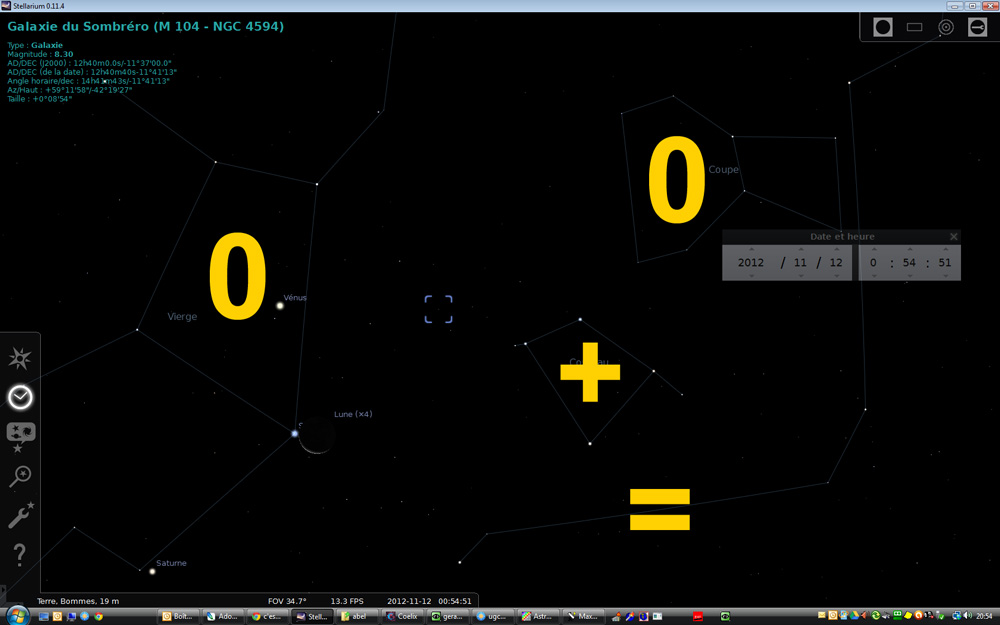This screenshot has height=625, width=1000.
Task: Click the Google Drive tray icon
Action: click(855, 615)
